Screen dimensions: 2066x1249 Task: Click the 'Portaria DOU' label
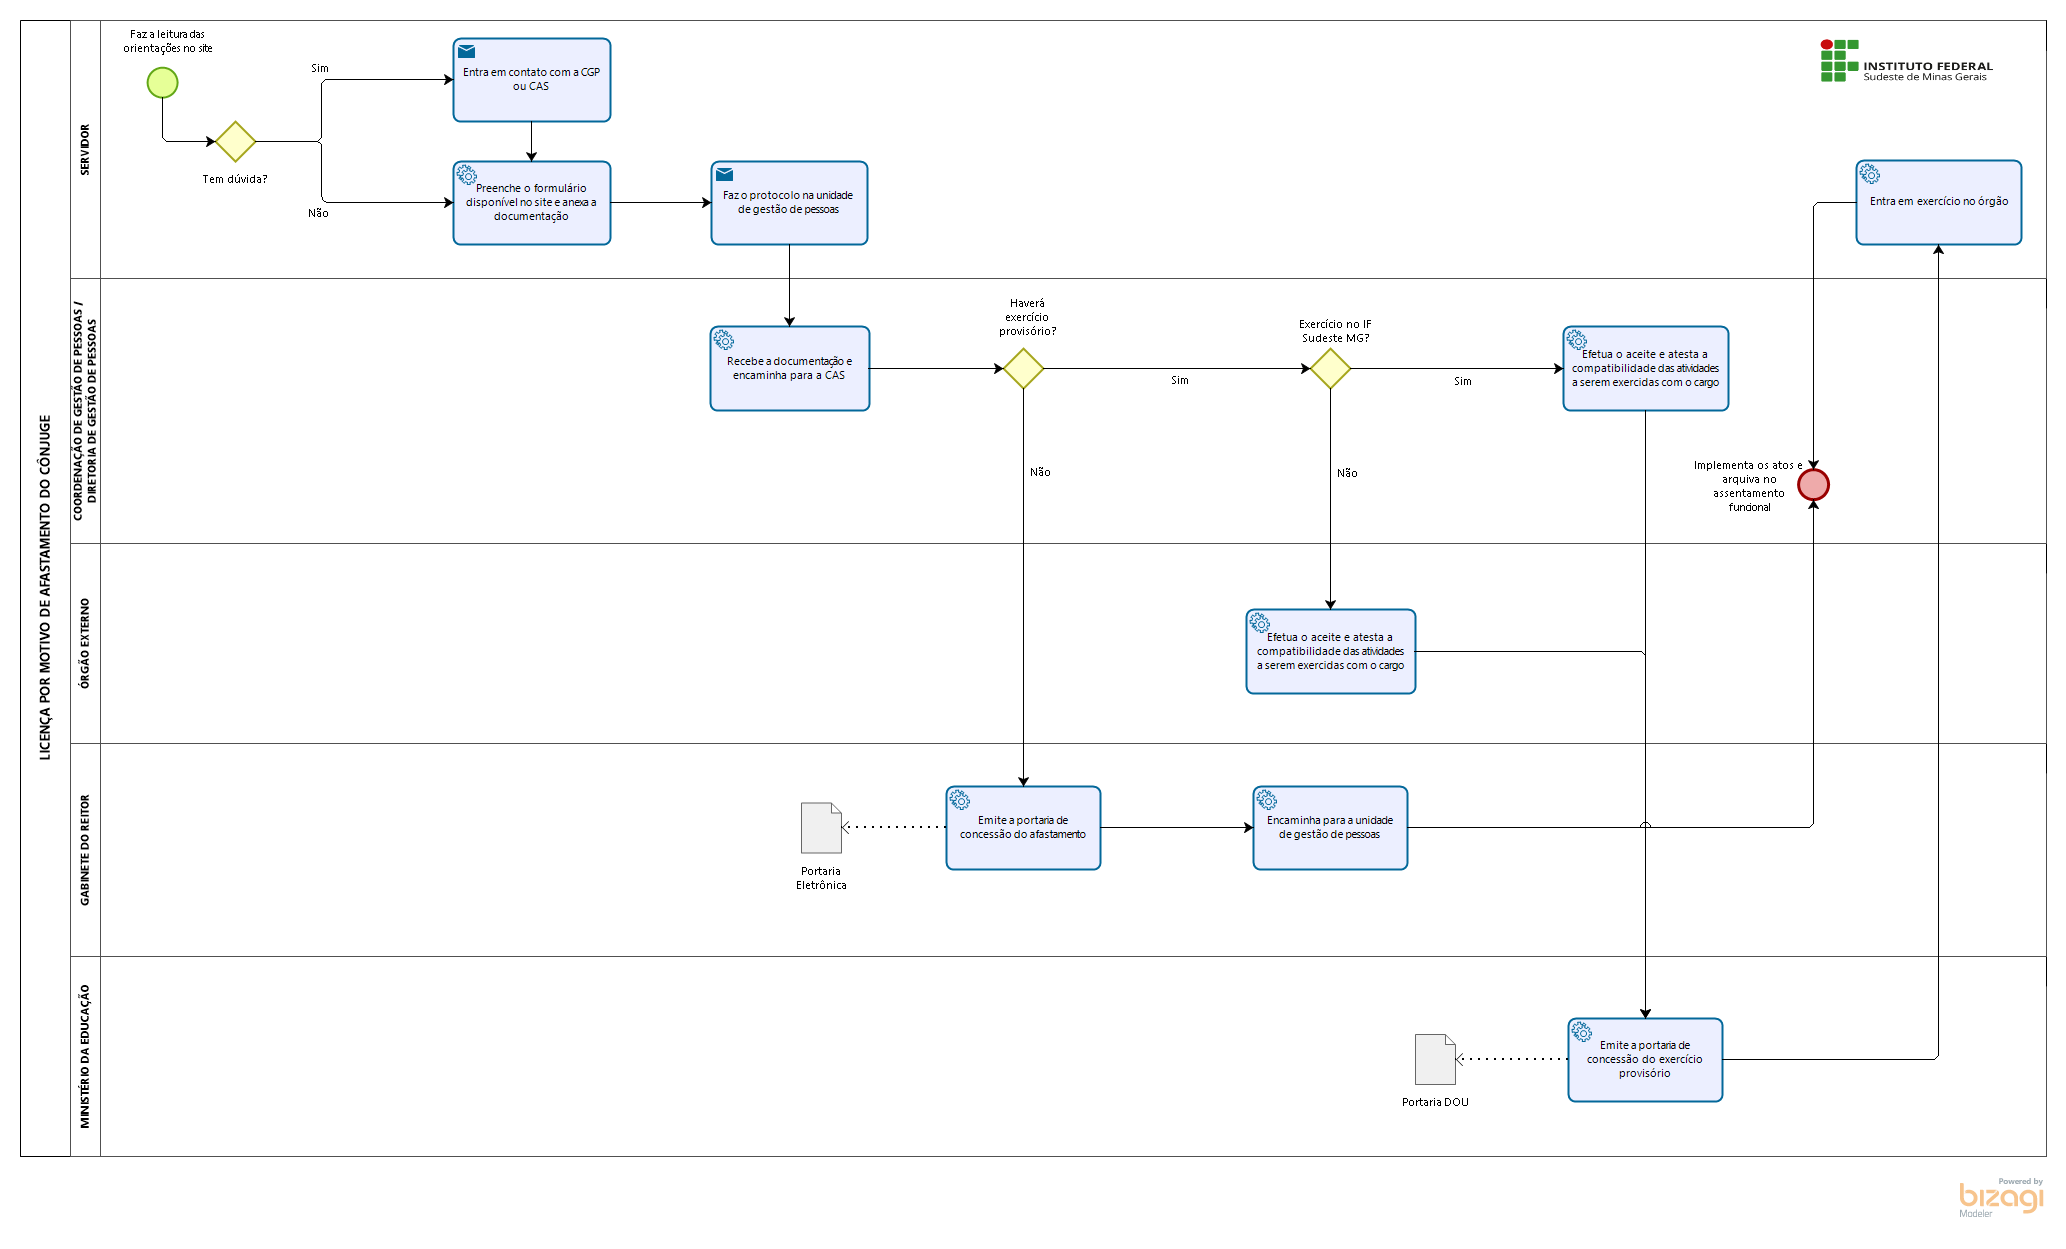tap(1436, 1102)
